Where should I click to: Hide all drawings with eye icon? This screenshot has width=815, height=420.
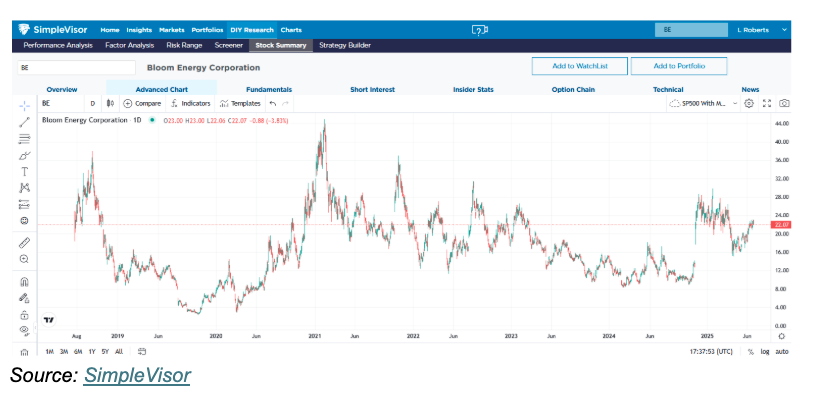click(24, 330)
